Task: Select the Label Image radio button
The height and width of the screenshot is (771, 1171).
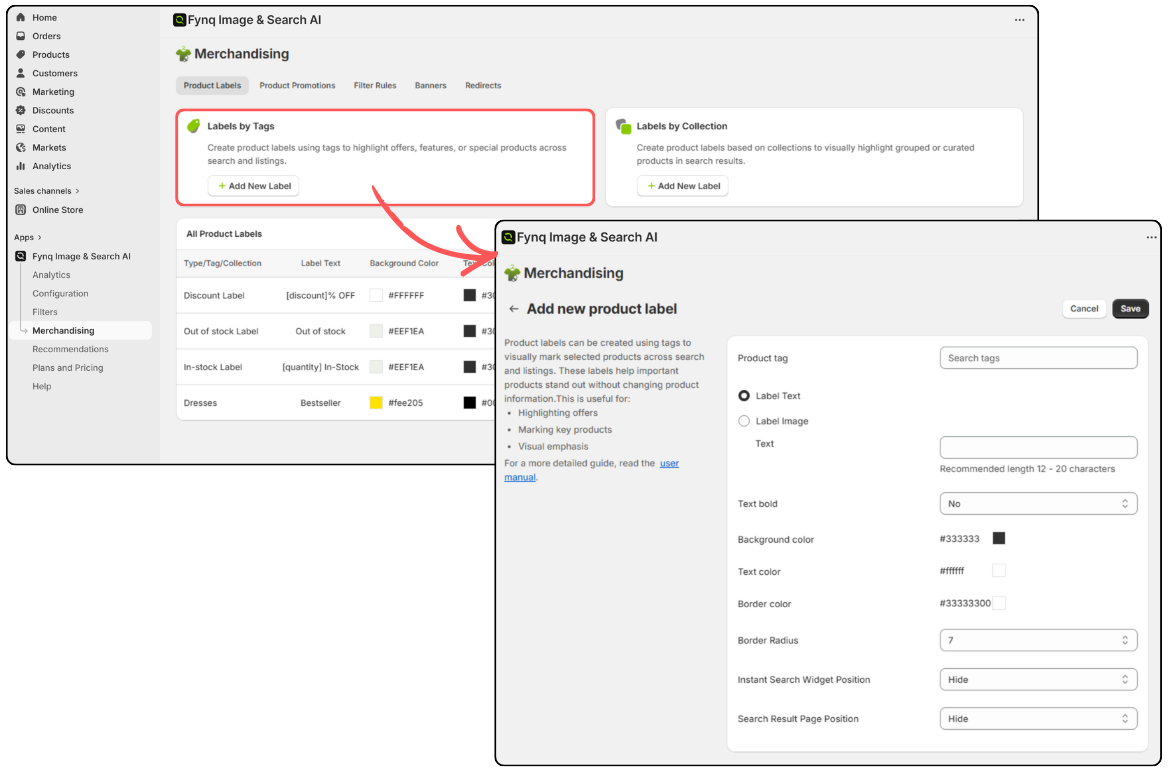Action: pyautogui.click(x=744, y=421)
